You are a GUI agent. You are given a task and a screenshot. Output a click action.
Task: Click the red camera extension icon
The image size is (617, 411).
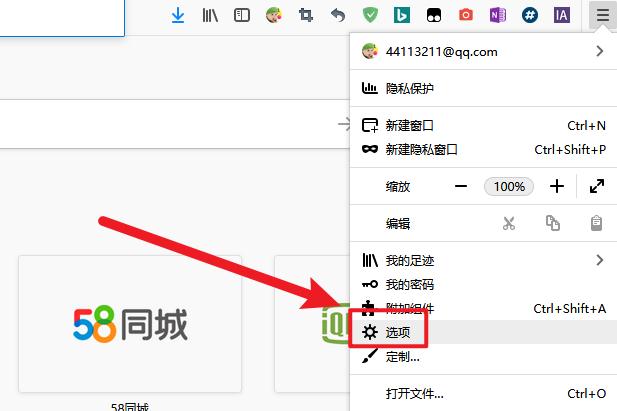click(466, 16)
